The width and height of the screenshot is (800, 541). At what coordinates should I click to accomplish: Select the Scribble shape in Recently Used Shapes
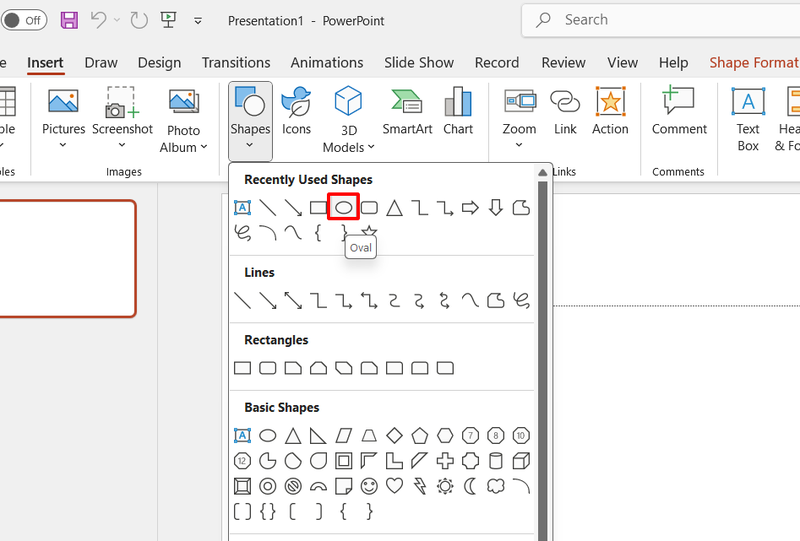pyautogui.click(x=242, y=233)
